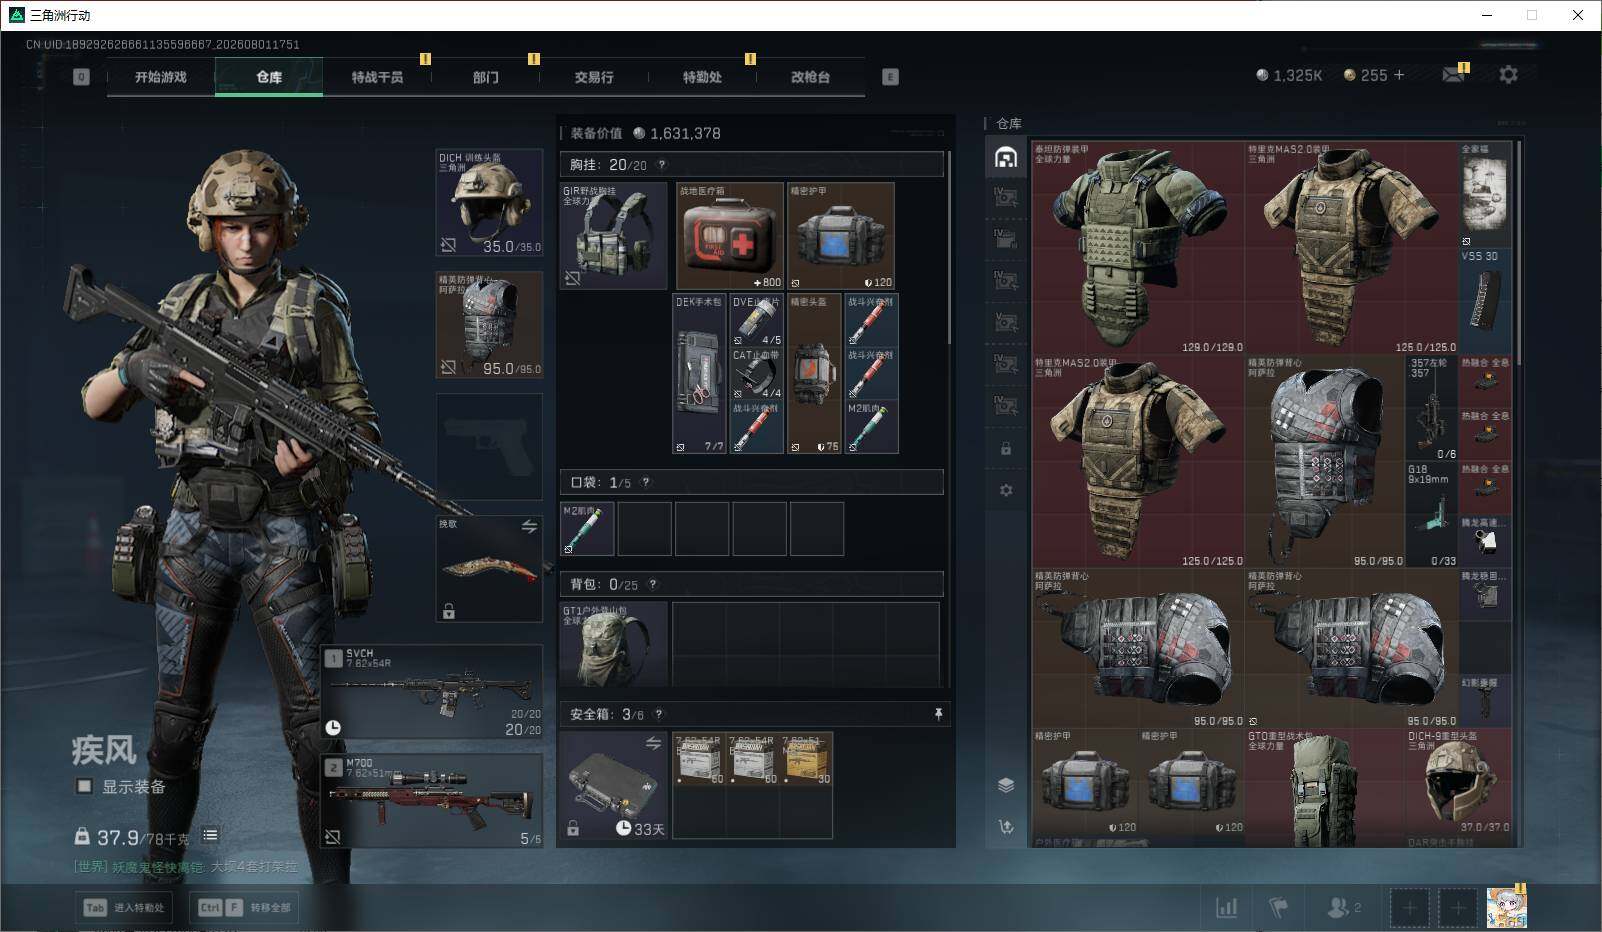Select the DICH-9重型头盔 helmet in storage
The width and height of the screenshot is (1602, 932).
1459,782
